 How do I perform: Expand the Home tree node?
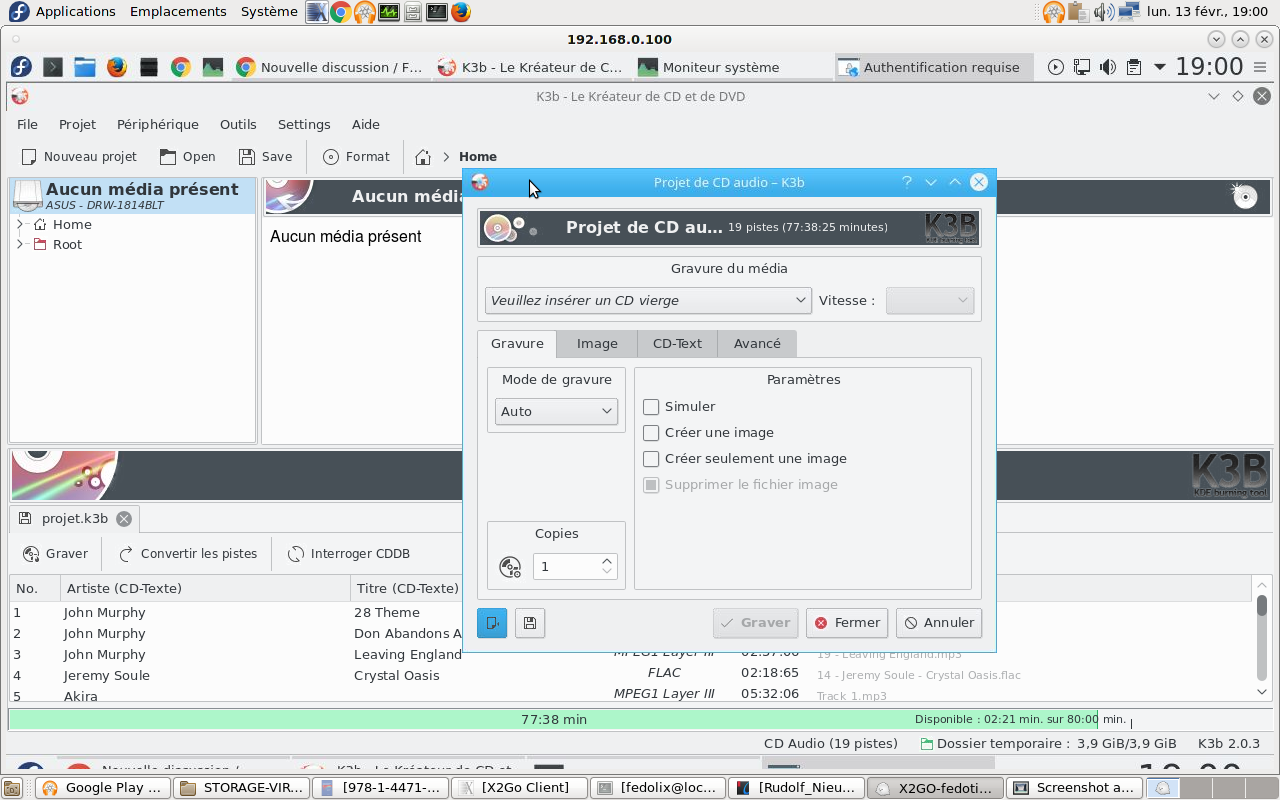tap(20, 225)
